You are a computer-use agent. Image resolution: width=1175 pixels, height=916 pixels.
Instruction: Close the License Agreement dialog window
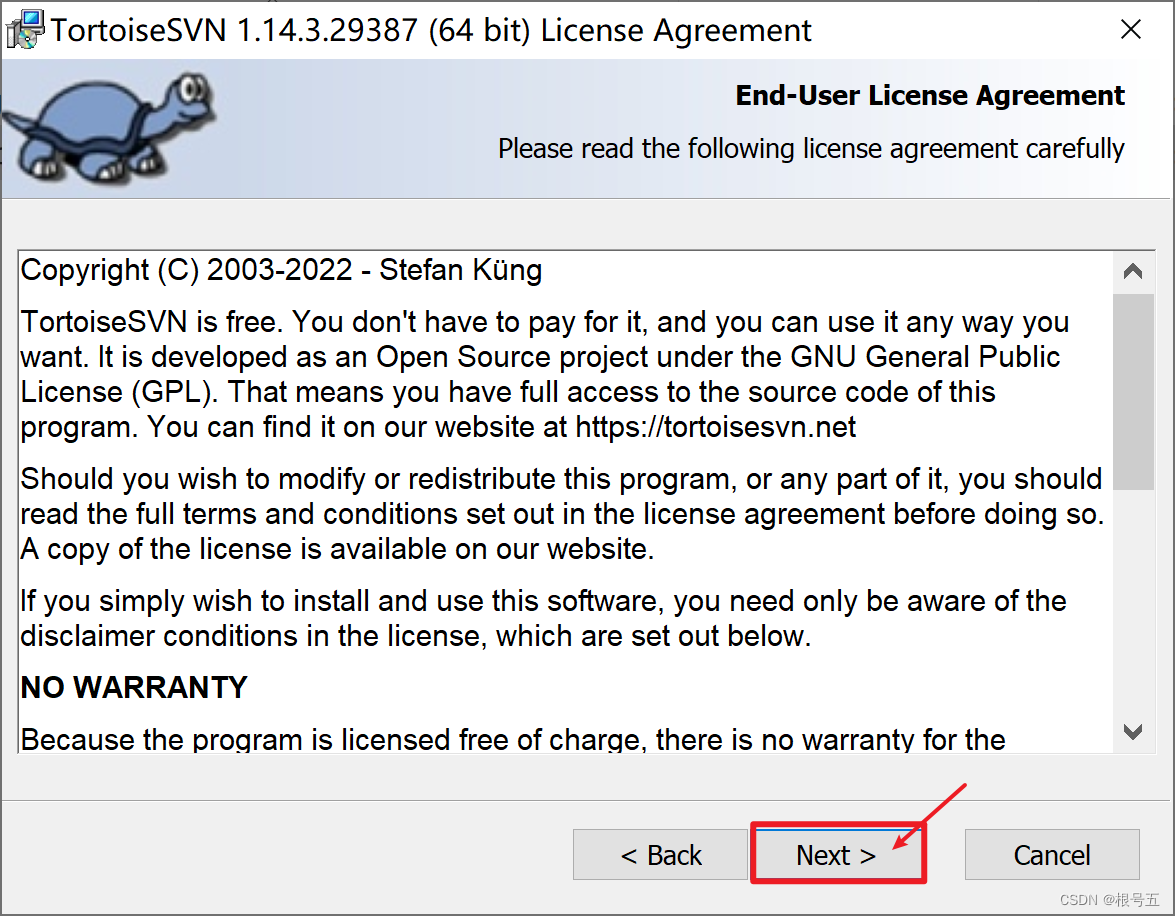coord(1131,29)
